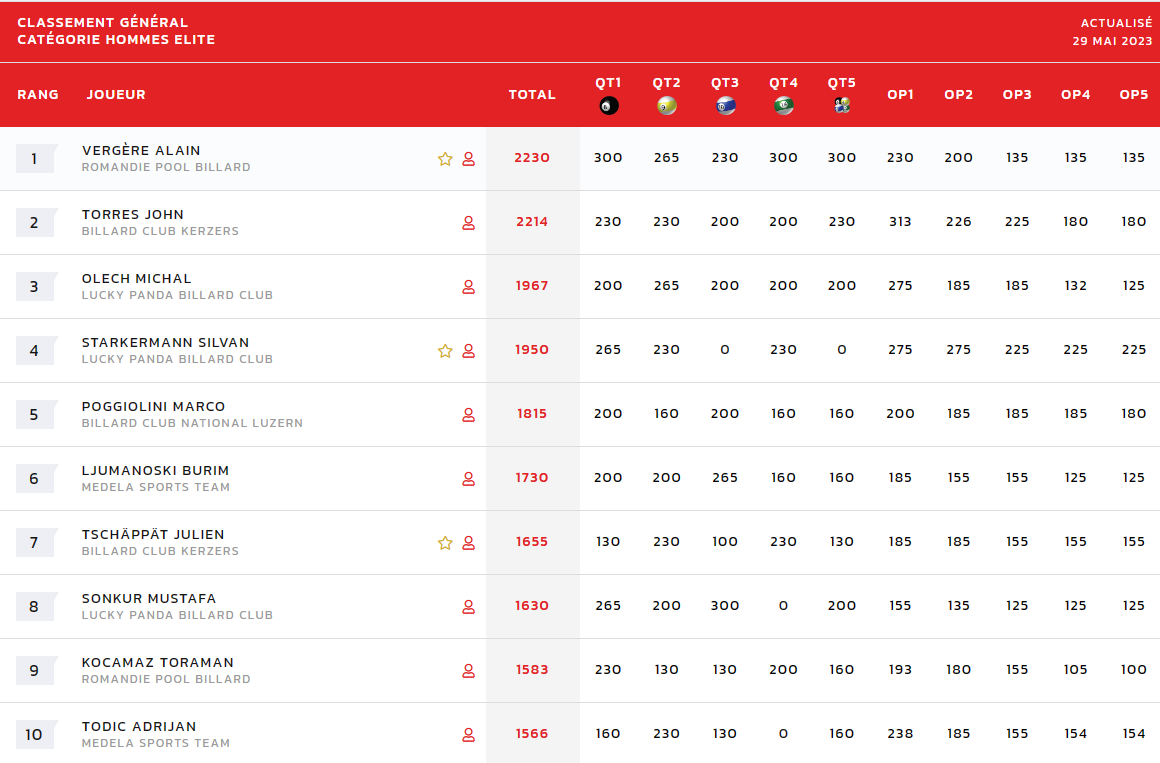Toggle the star beside Tschäppät Julien
Image resolution: width=1160 pixels, height=763 pixels.
coord(445,543)
